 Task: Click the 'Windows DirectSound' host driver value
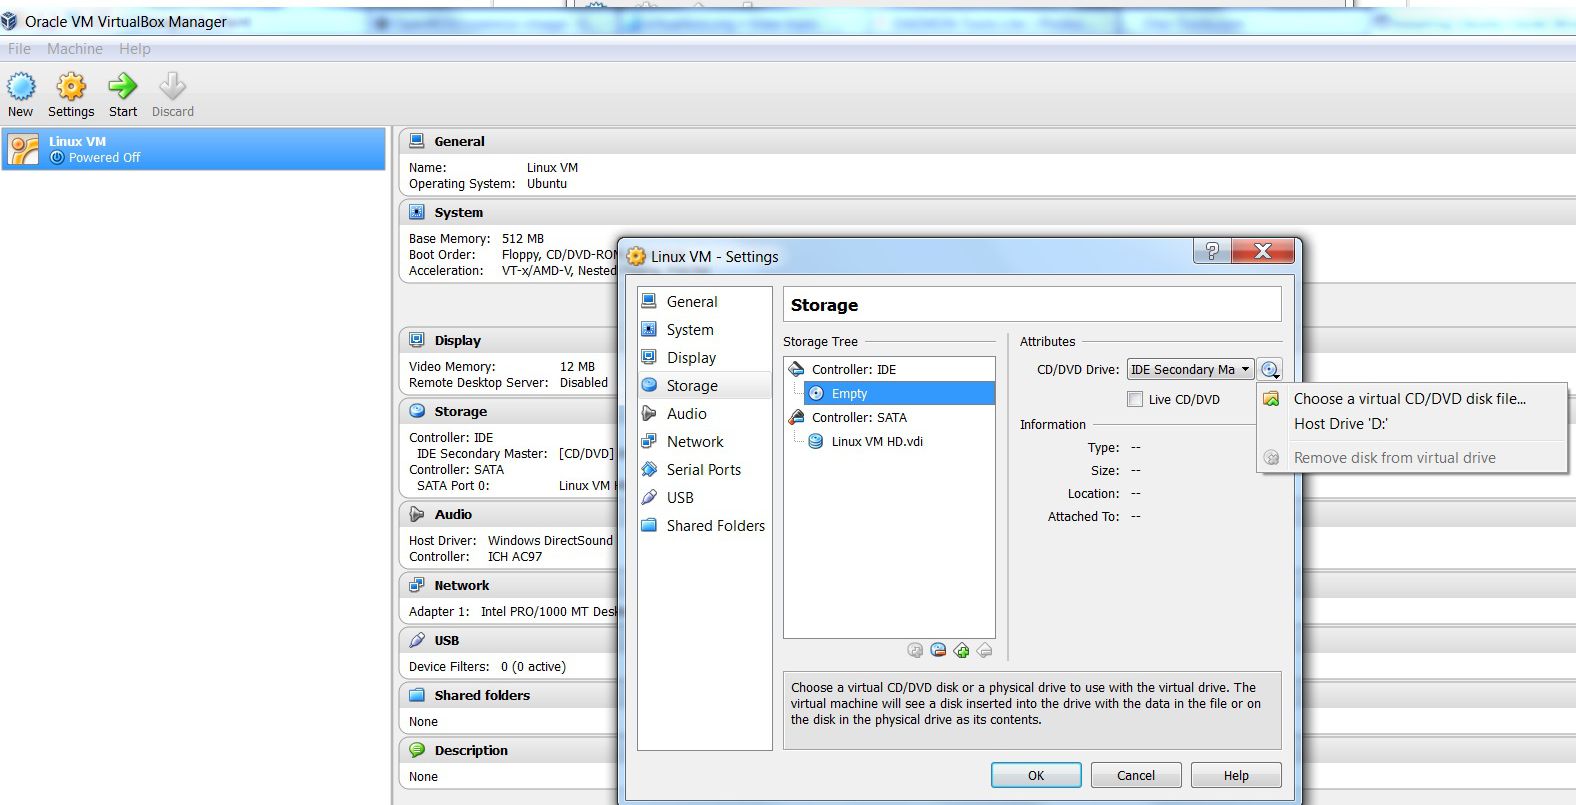tap(550, 541)
